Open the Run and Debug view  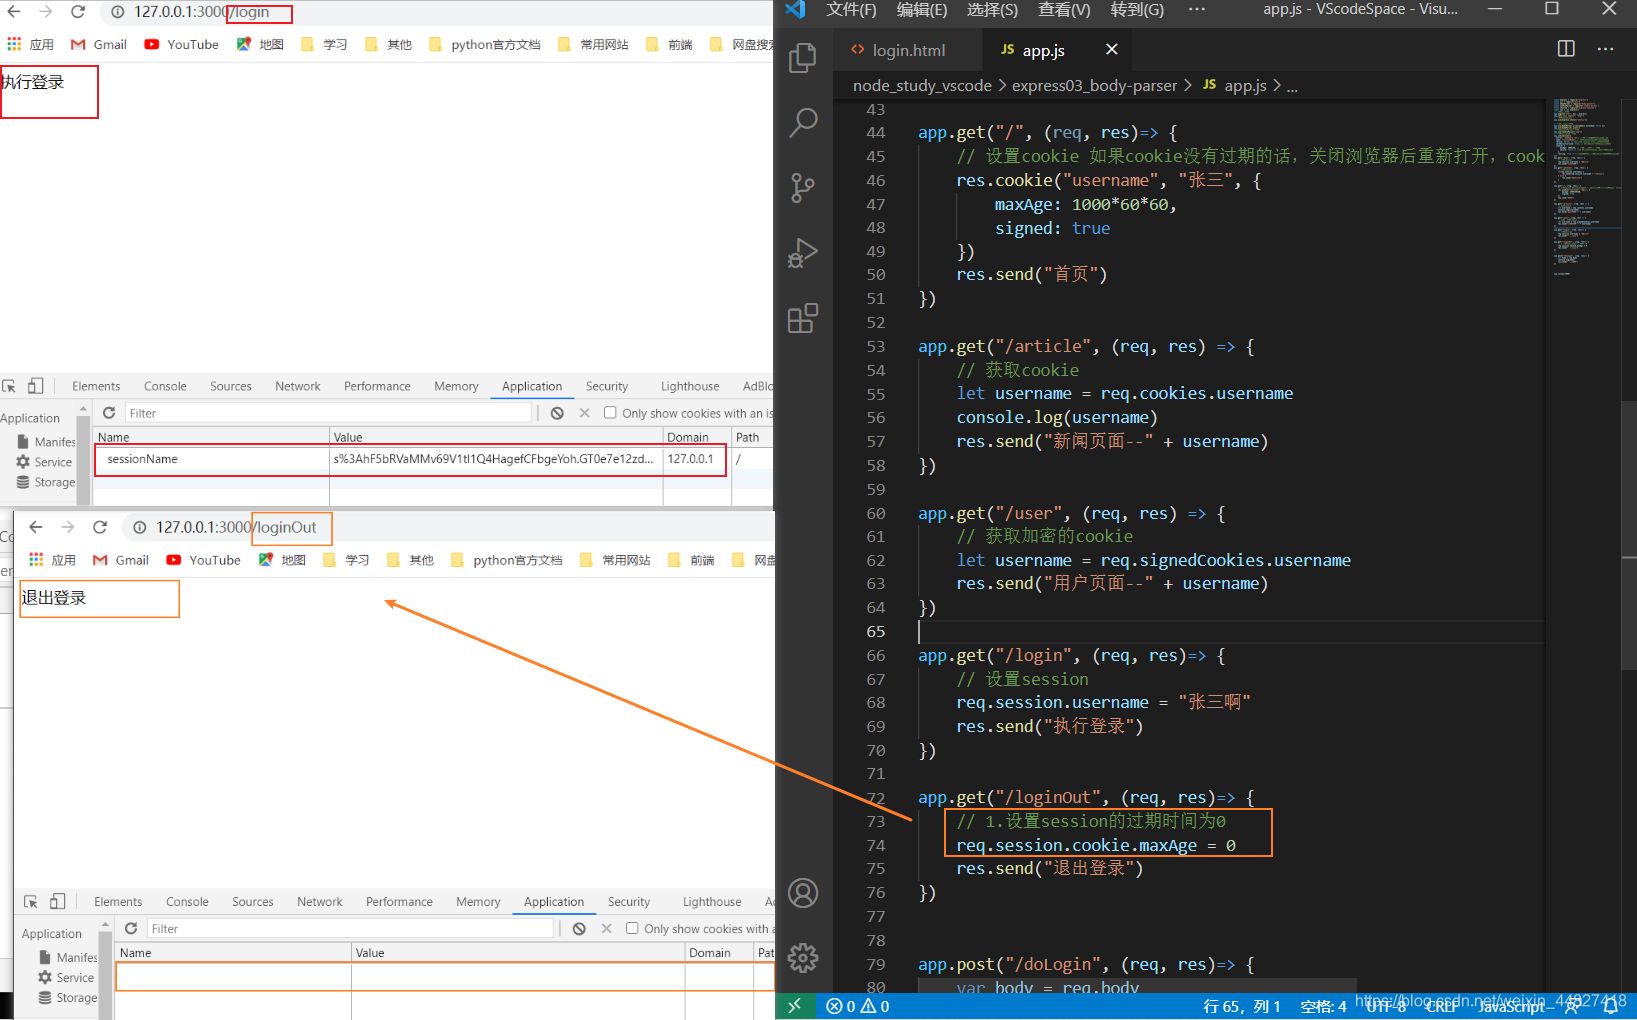click(803, 253)
